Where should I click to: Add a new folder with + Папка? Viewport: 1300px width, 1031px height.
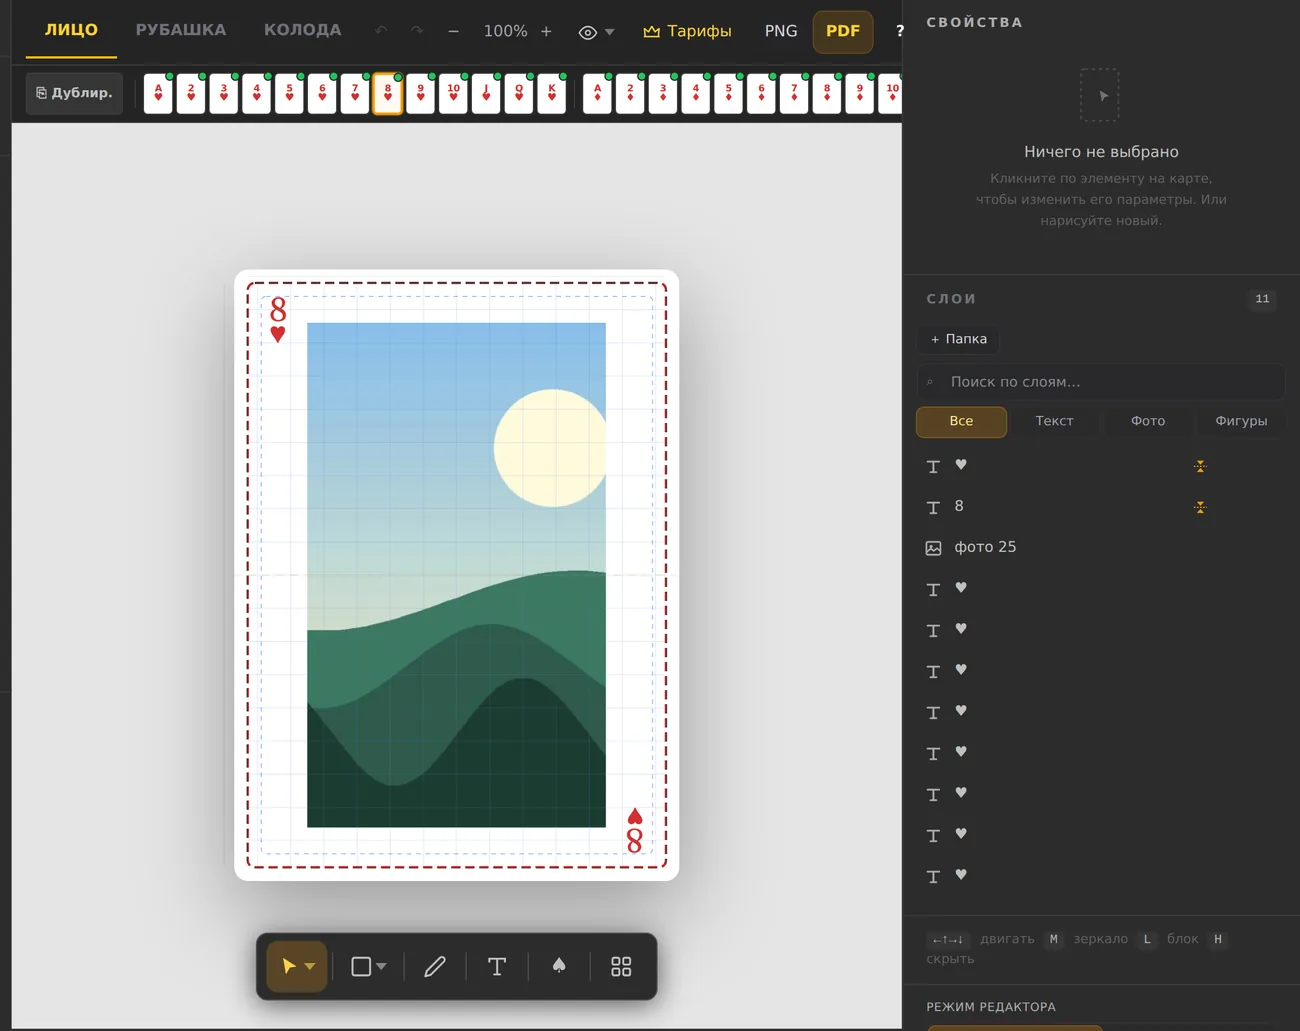click(959, 339)
